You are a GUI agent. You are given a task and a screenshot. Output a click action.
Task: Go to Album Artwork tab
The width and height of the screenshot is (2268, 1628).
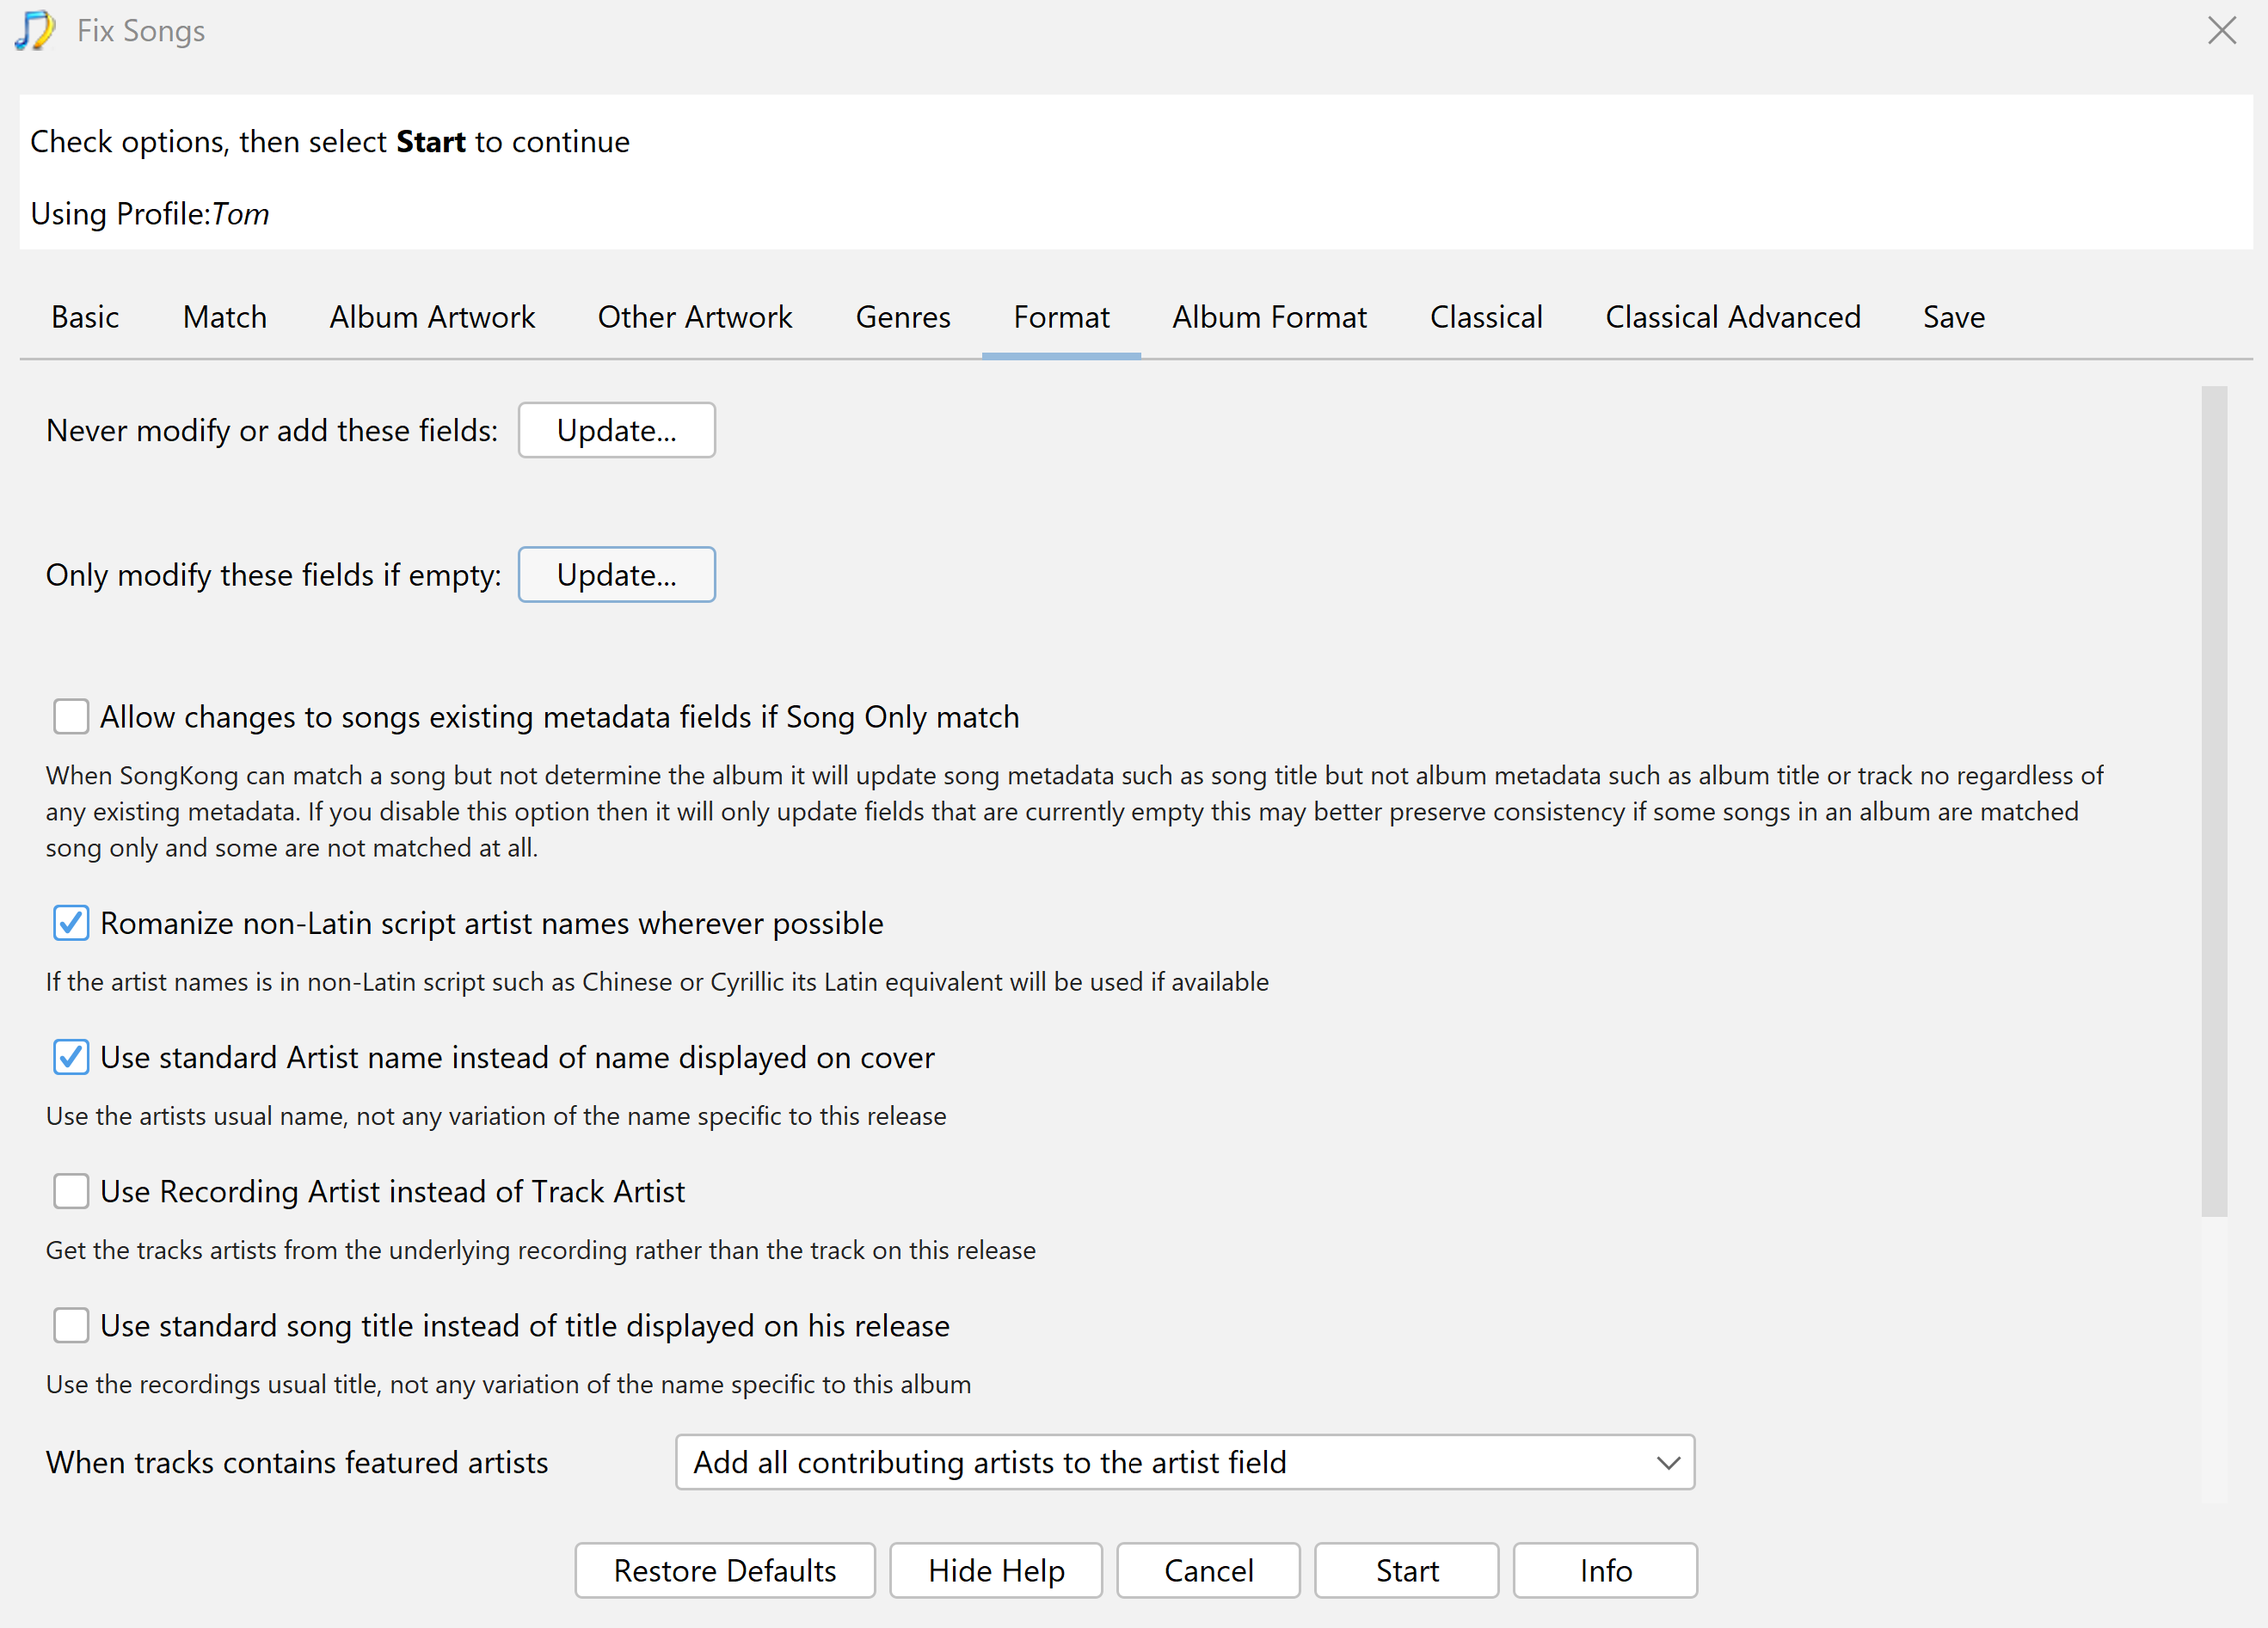(x=432, y=316)
